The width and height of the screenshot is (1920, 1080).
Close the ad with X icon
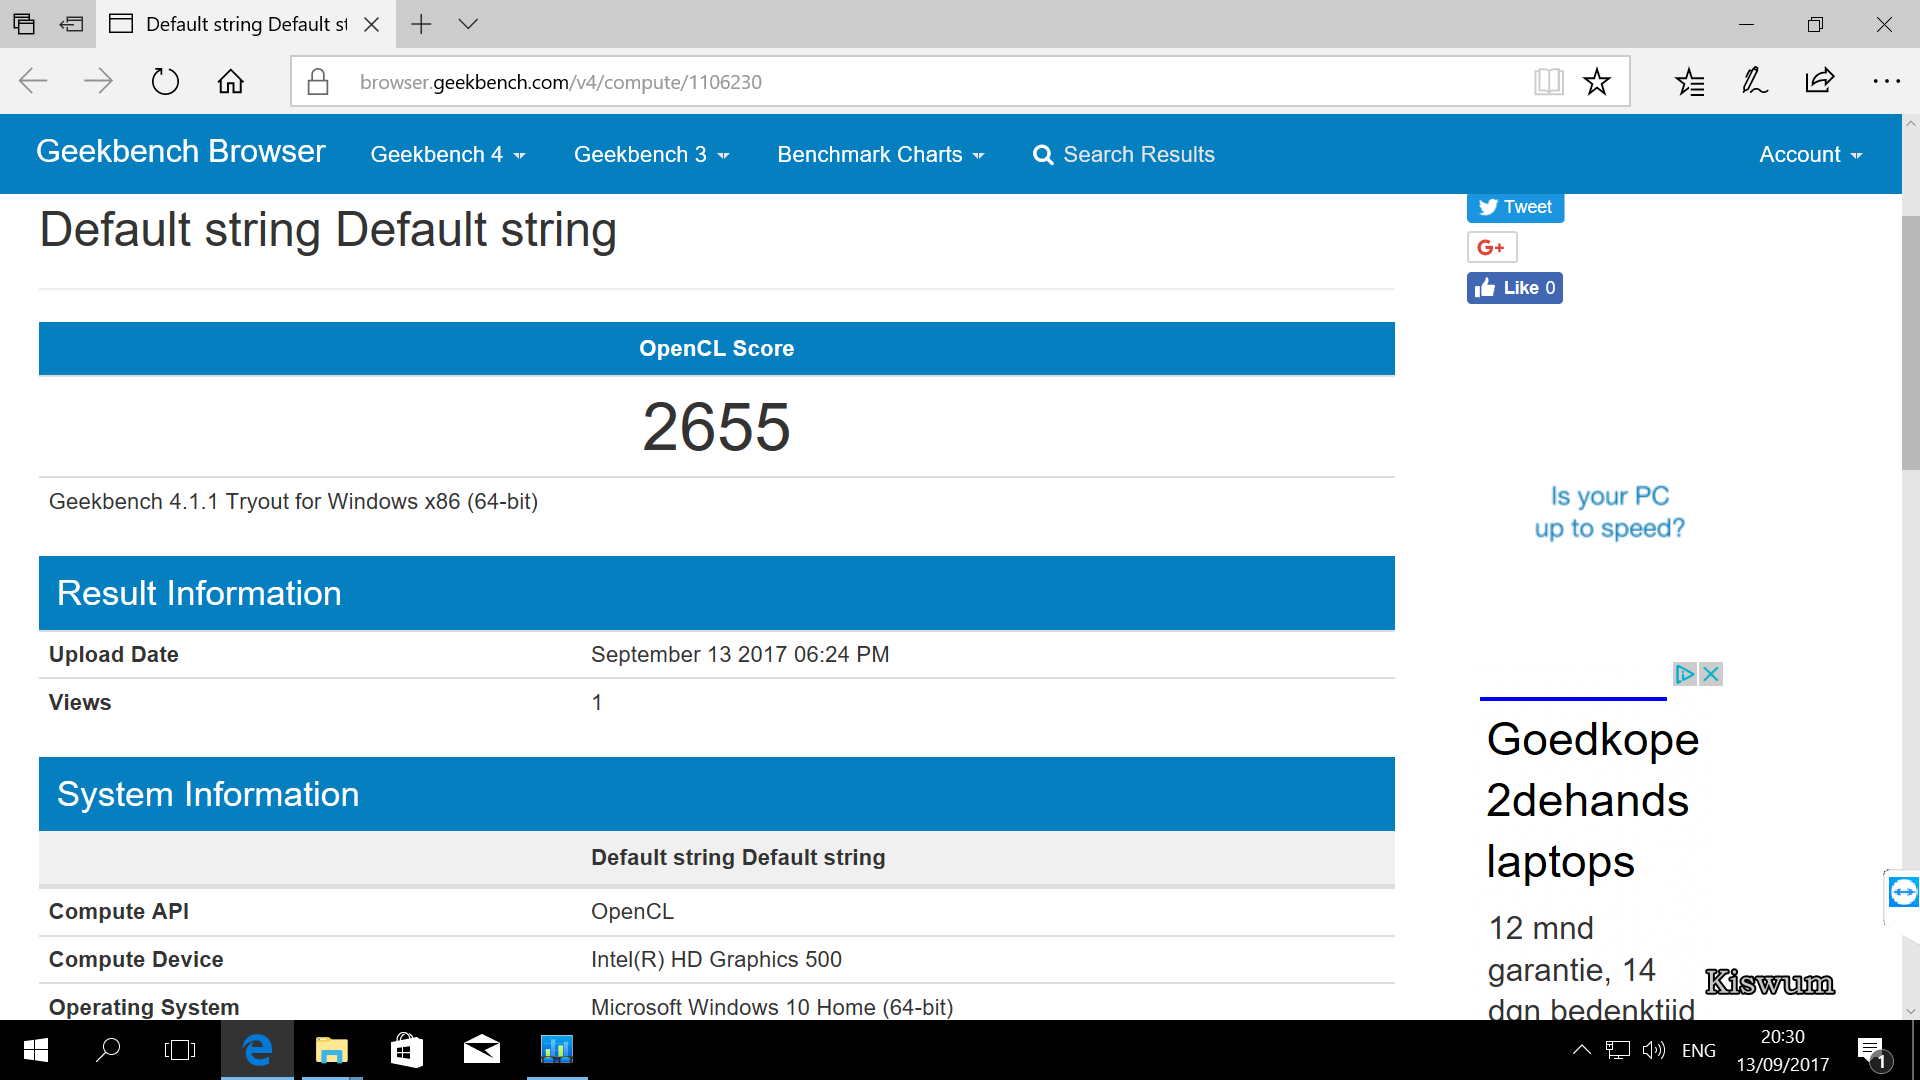pyautogui.click(x=1711, y=674)
